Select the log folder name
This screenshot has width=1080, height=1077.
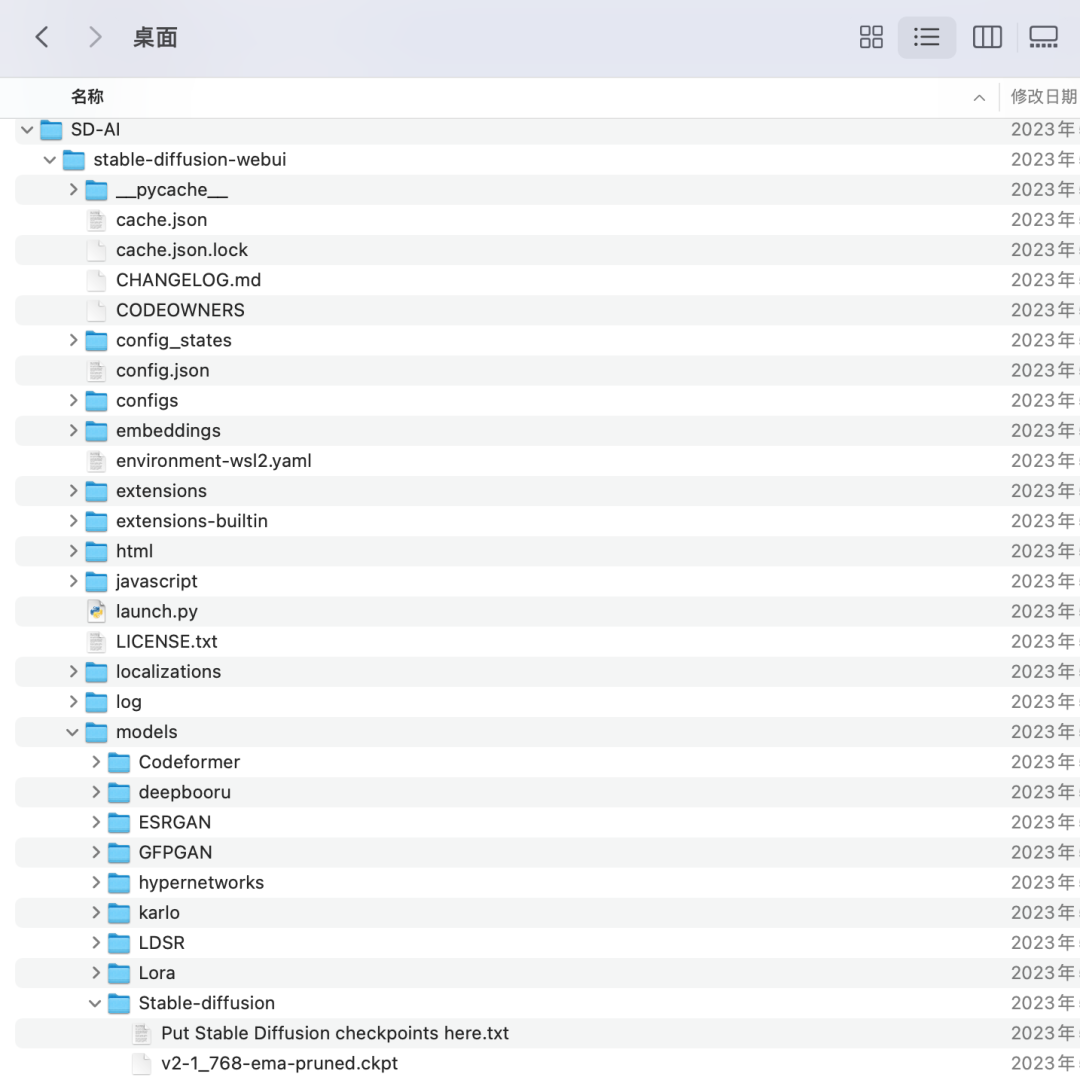pos(129,702)
